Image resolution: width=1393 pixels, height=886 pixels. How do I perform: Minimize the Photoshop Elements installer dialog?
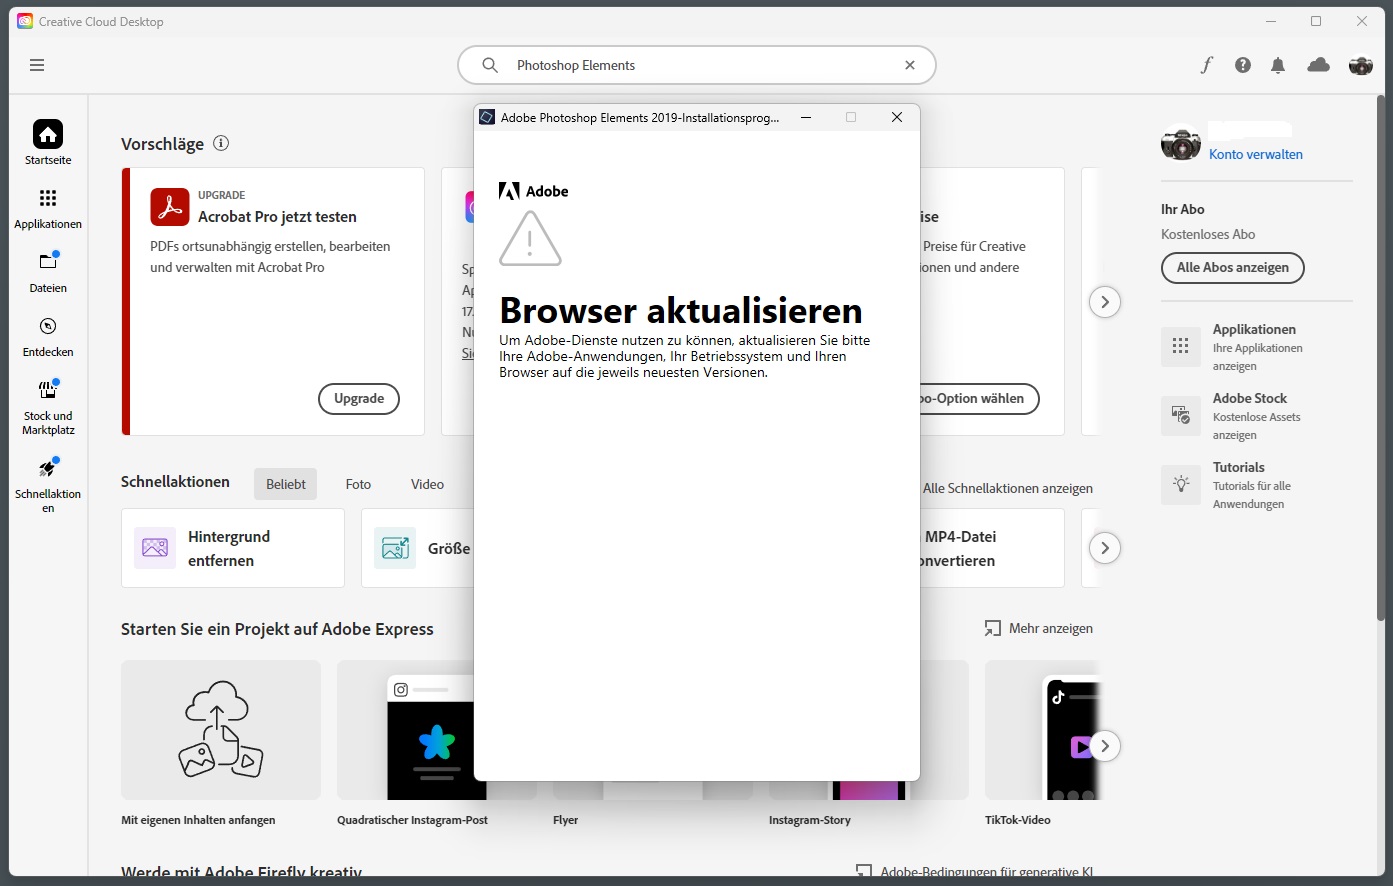[x=806, y=117]
